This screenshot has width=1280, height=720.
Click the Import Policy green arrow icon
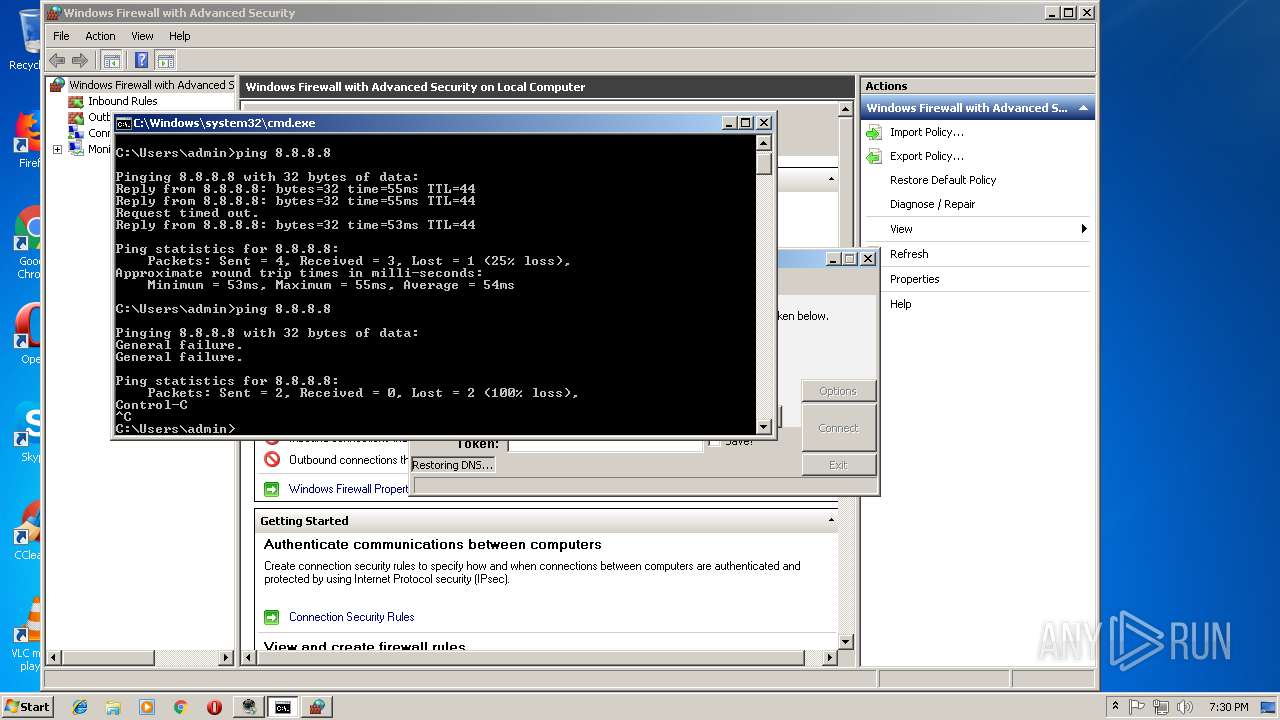(874, 132)
